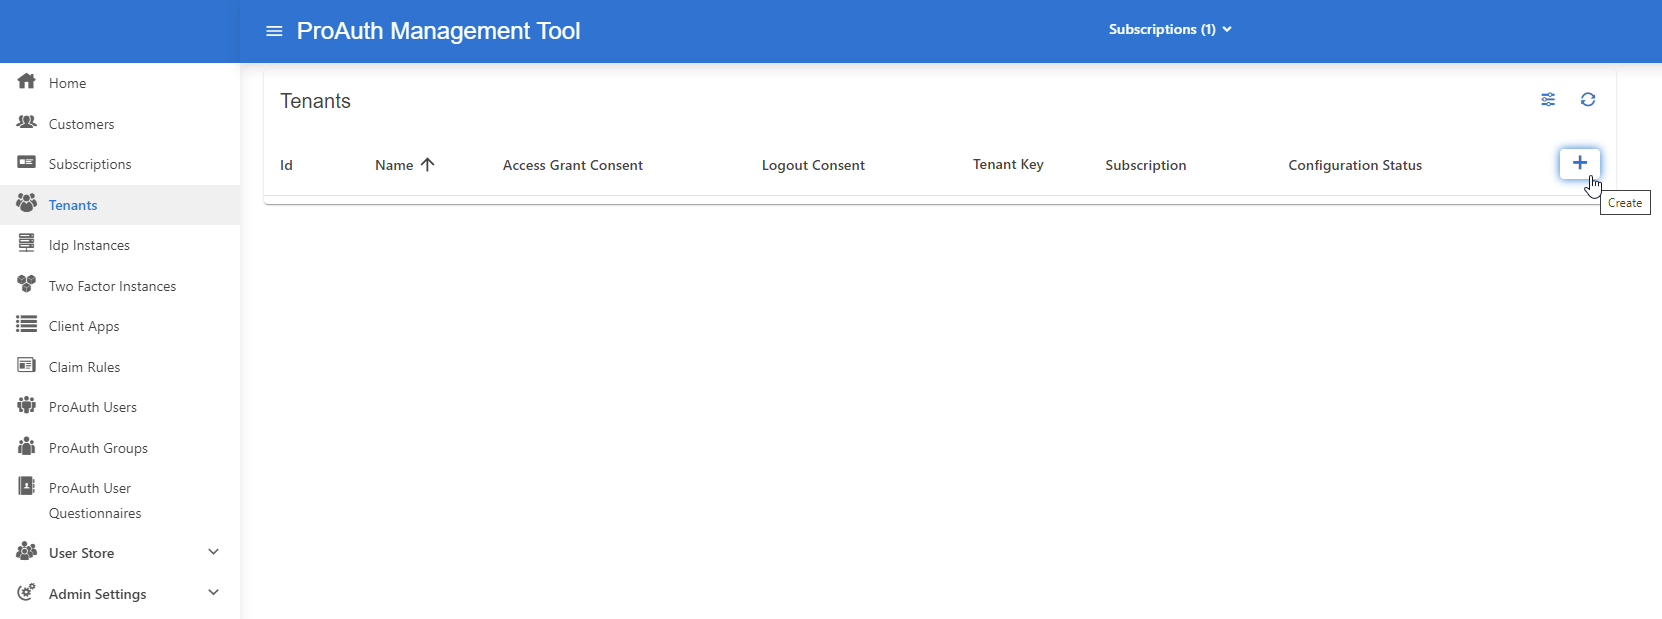The height and width of the screenshot is (619, 1662).
Task: Click the Home house icon
Action: (x=27, y=81)
